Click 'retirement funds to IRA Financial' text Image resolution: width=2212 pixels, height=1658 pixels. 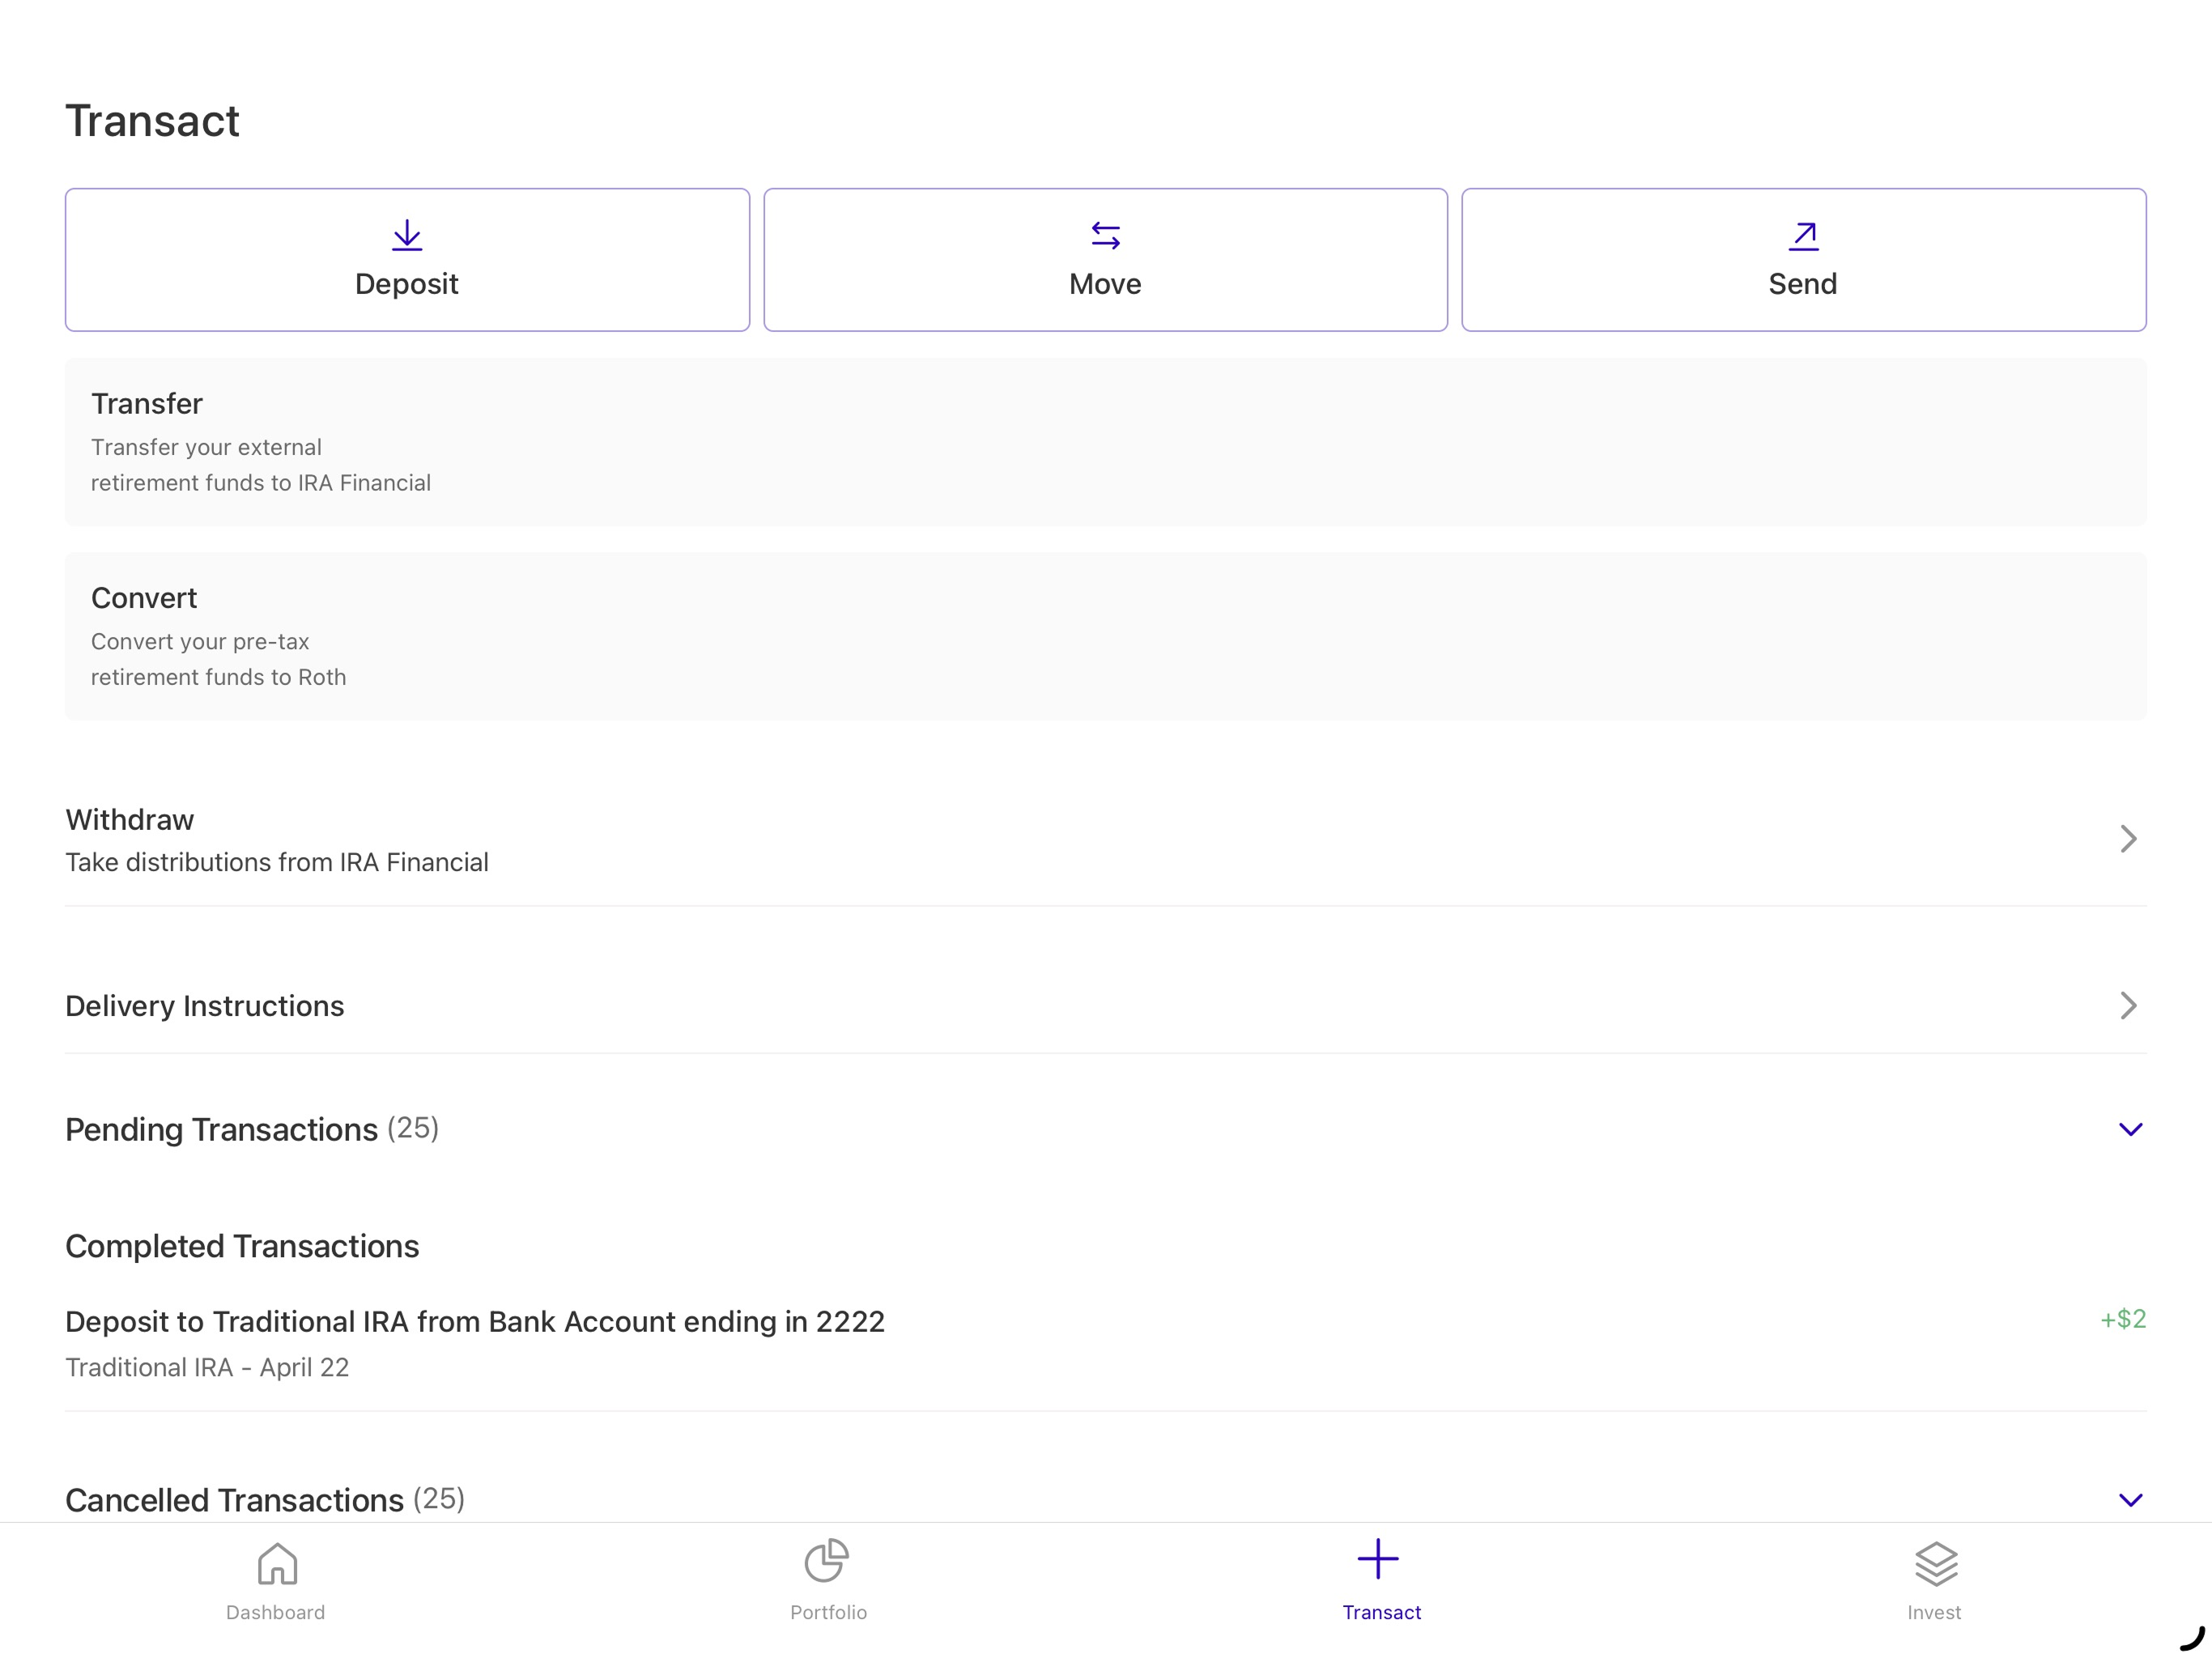point(261,483)
